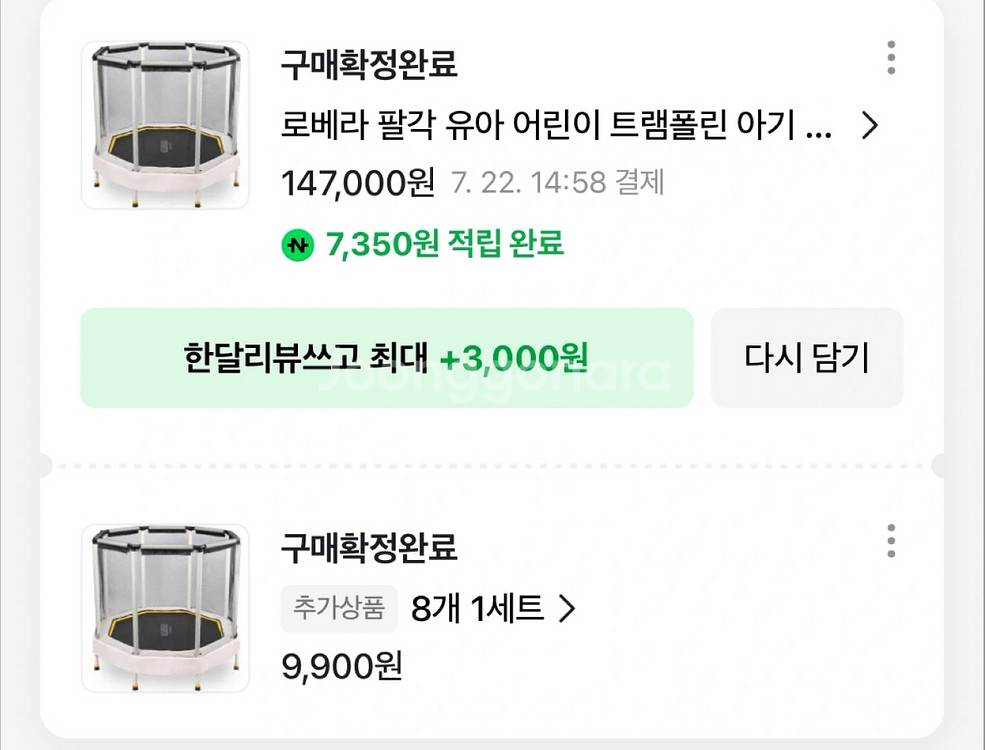
Task: Click the 8개 1세트 option text
Action: pos(478,607)
